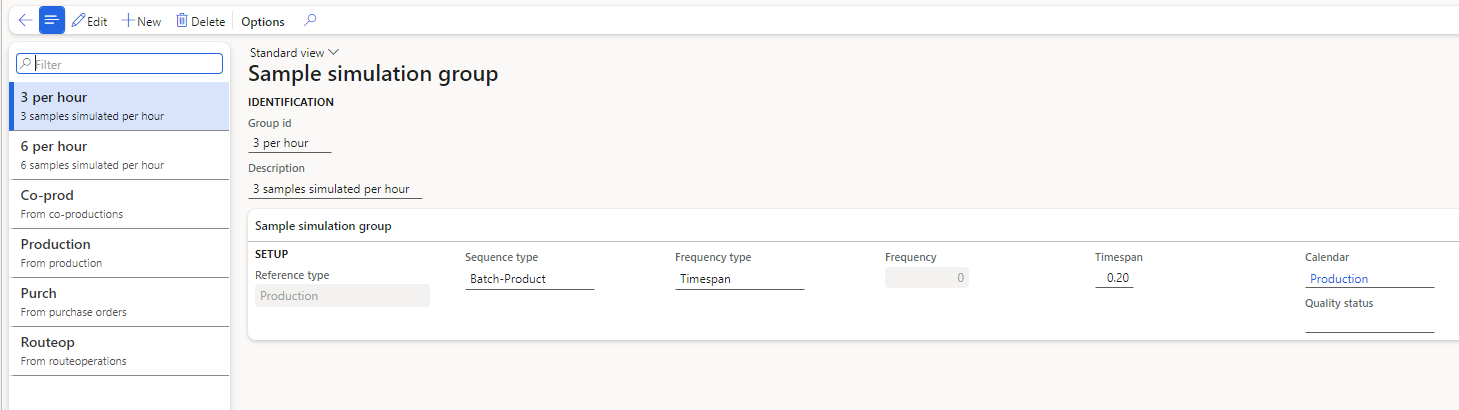This screenshot has width=1459, height=410.
Task: Click the Description text field
Action: click(335, 188)
